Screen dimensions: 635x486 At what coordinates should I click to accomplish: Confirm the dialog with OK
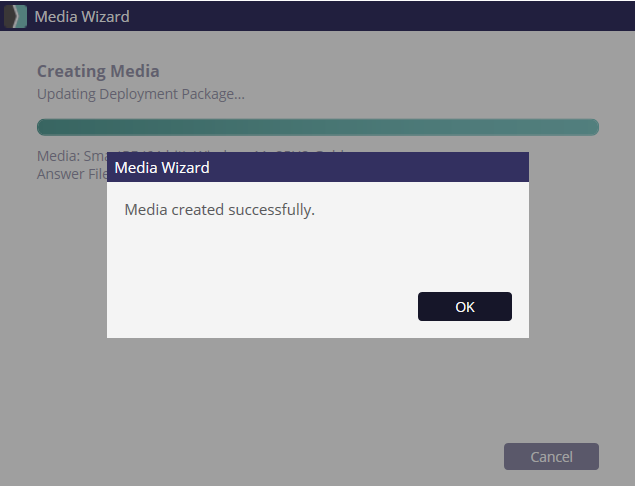[x=465, y=307]
